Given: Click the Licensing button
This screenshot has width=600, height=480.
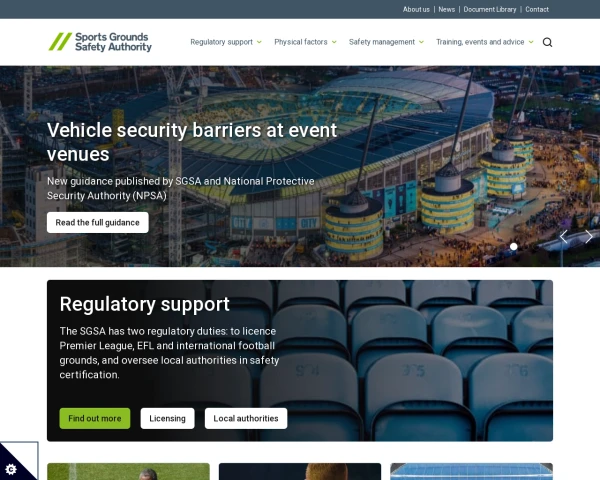Looking at the screenshot, I should (167, 418).
